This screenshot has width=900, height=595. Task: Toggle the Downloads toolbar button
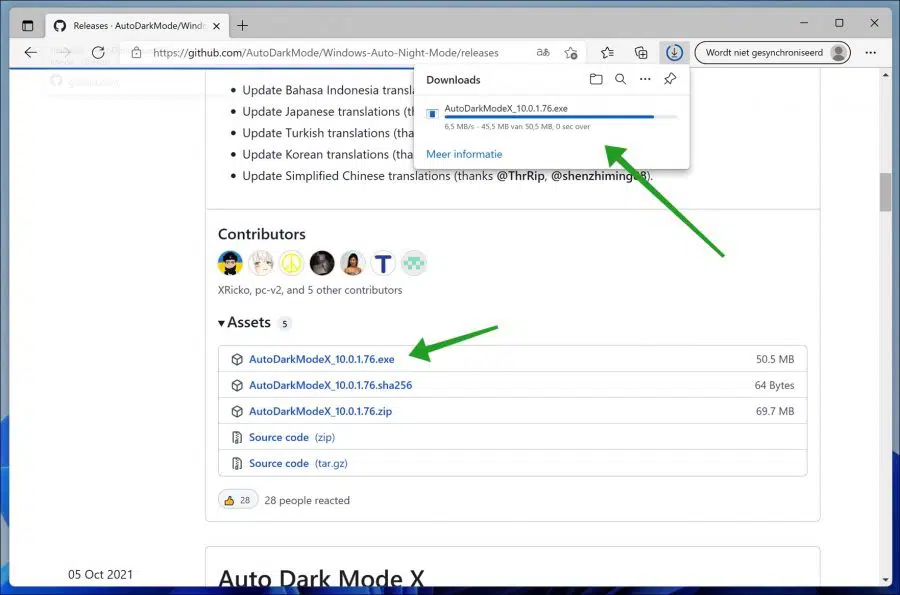(674, 53)
